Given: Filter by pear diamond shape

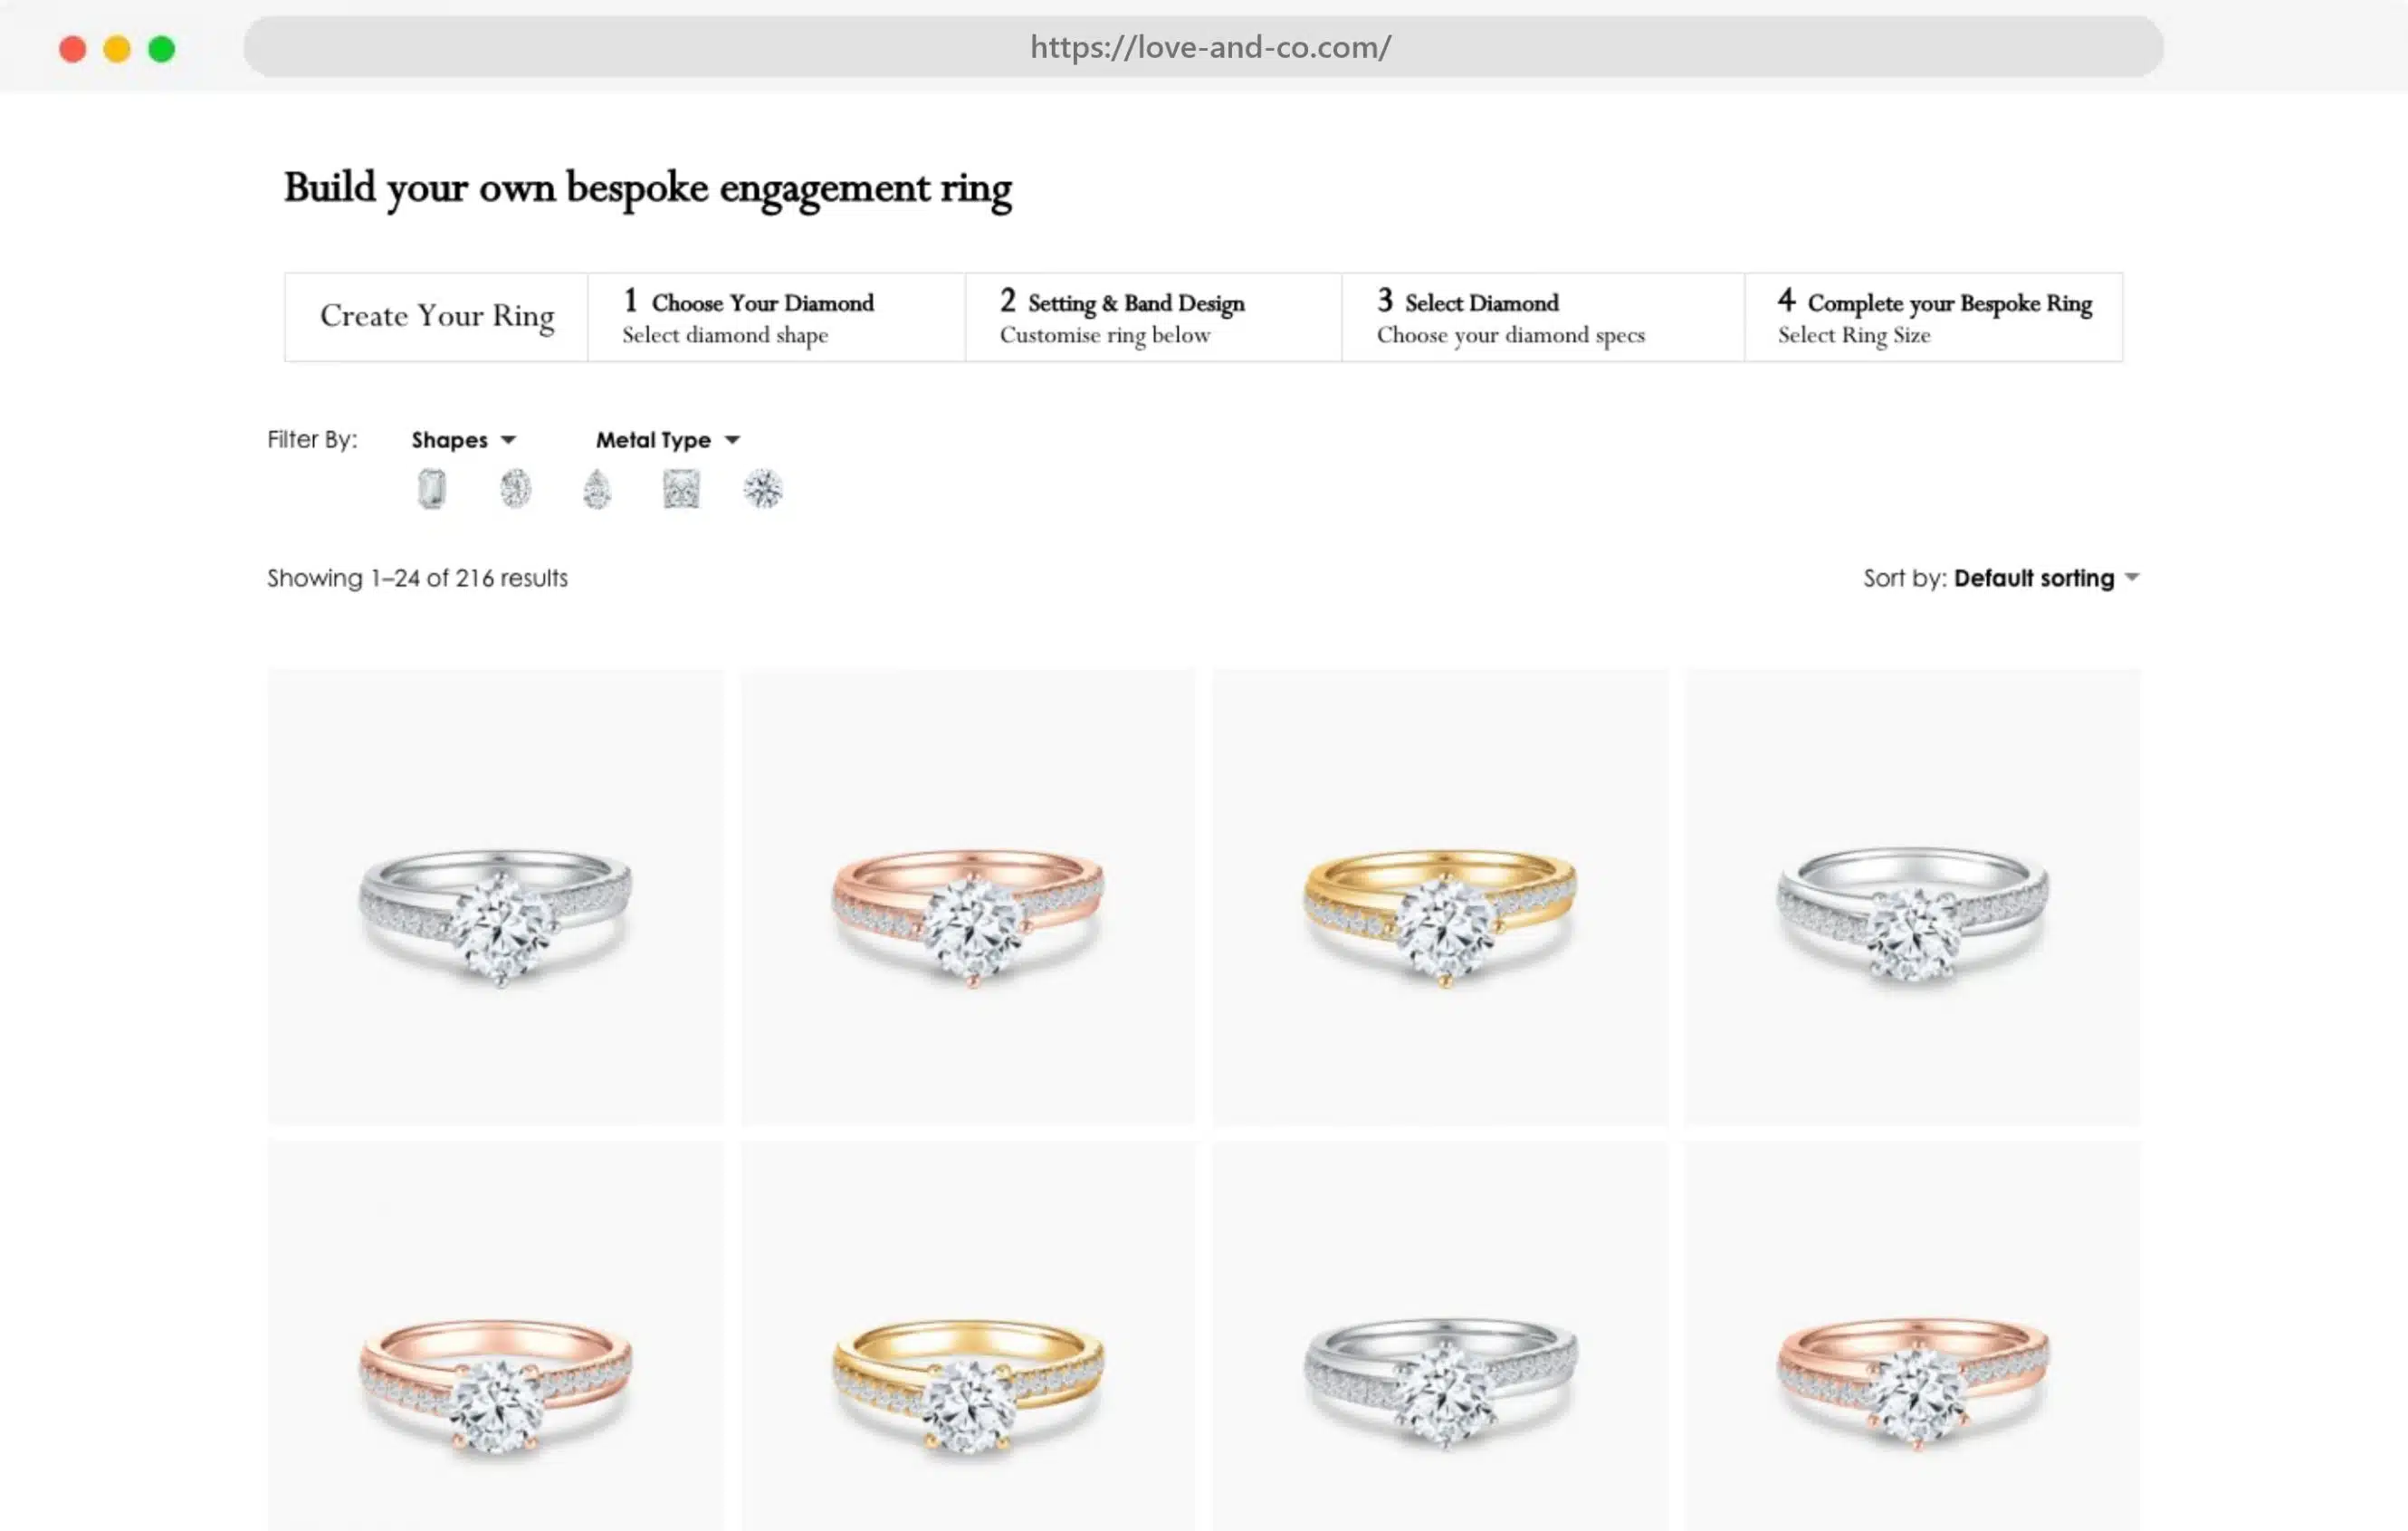Looking at the screenshot, I should [597, 489].
